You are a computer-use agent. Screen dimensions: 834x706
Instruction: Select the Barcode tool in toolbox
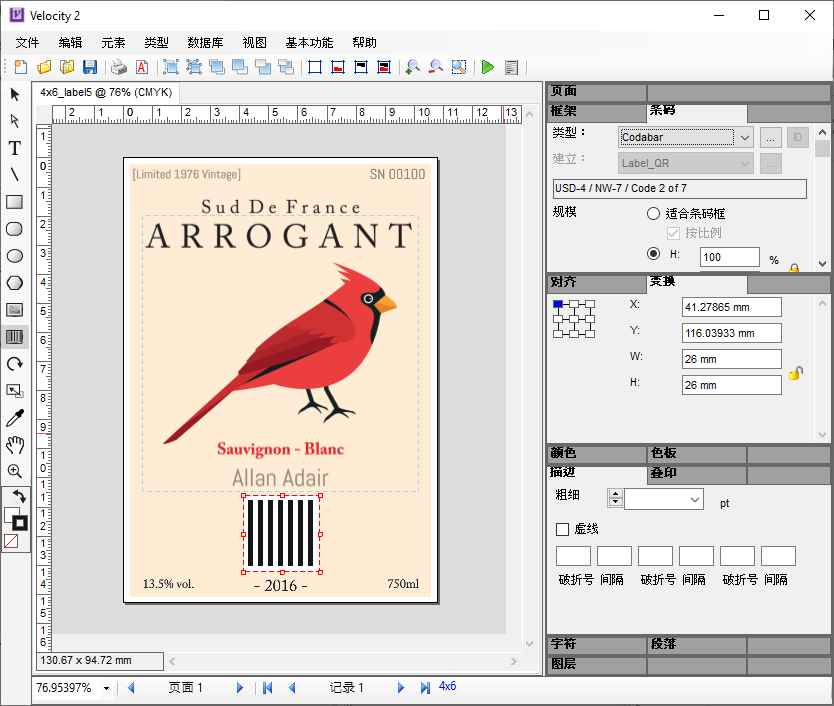[15, 337]
